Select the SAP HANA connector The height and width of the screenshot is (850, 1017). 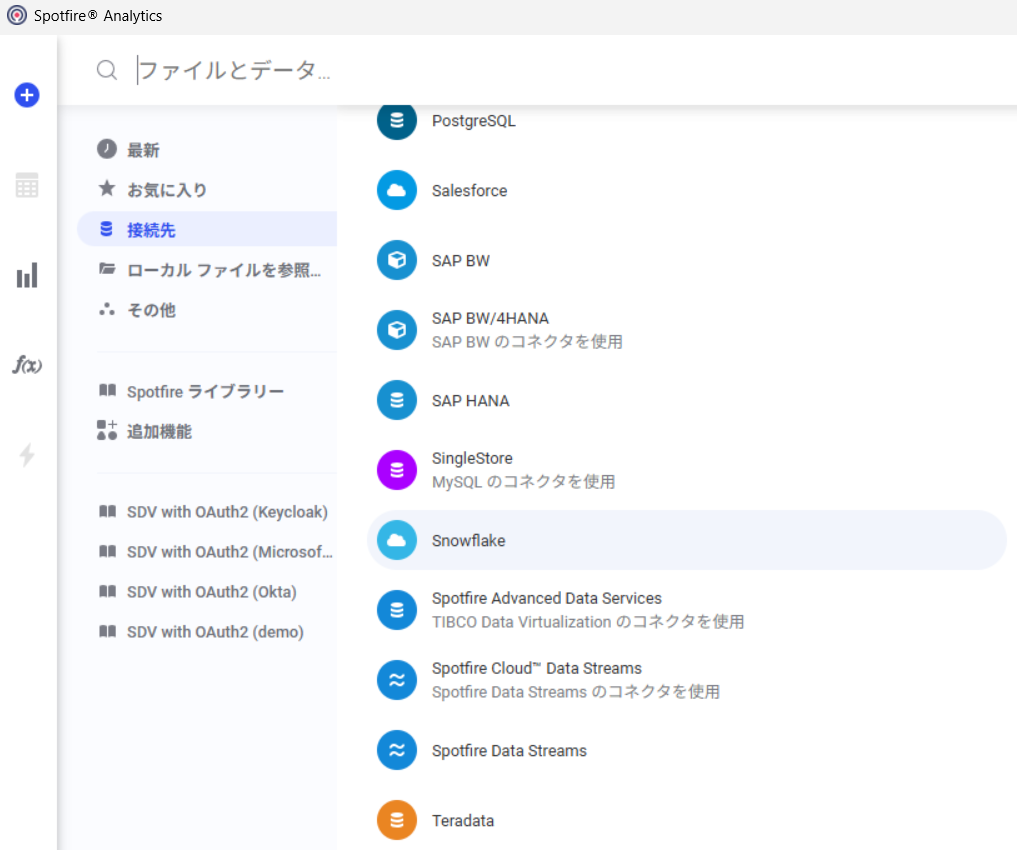pos(687,400)
